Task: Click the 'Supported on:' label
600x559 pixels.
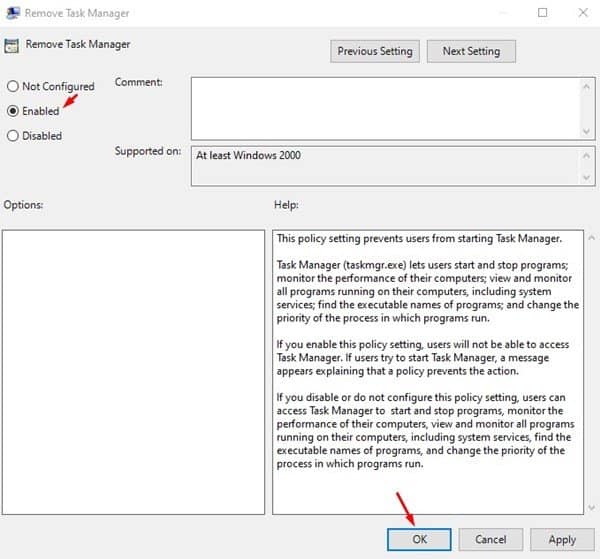Action: click(x=148, y=151)
